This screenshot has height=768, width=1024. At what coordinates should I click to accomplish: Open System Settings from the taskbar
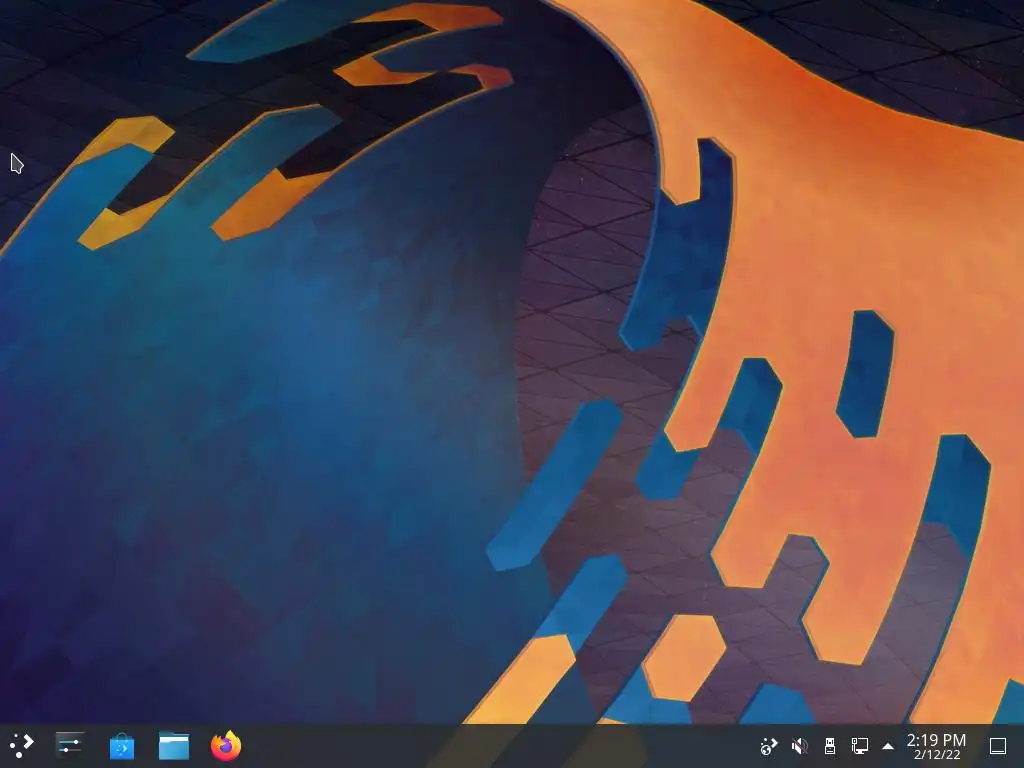[x=69, y=745]
